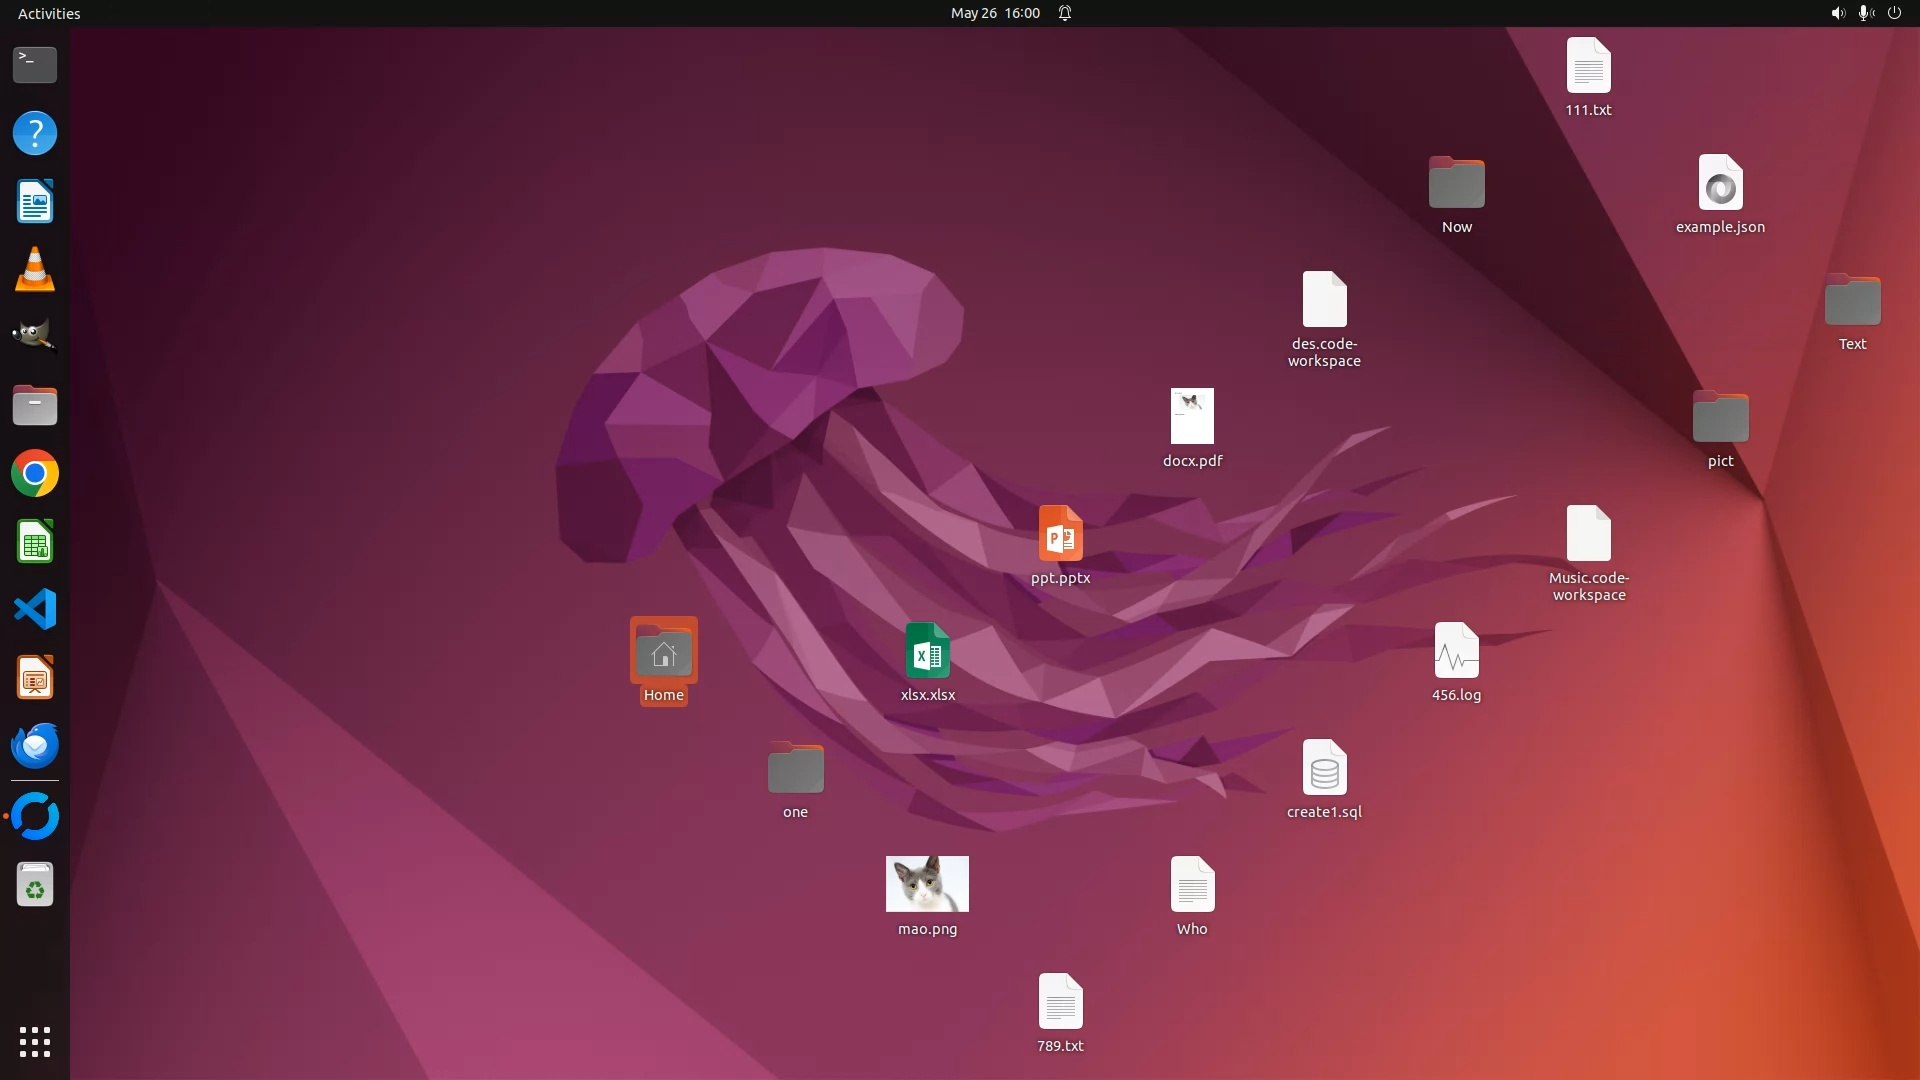Open the Terminal from the dock
Screen dimensions: 1920x1080
click(x=35, y=65)
